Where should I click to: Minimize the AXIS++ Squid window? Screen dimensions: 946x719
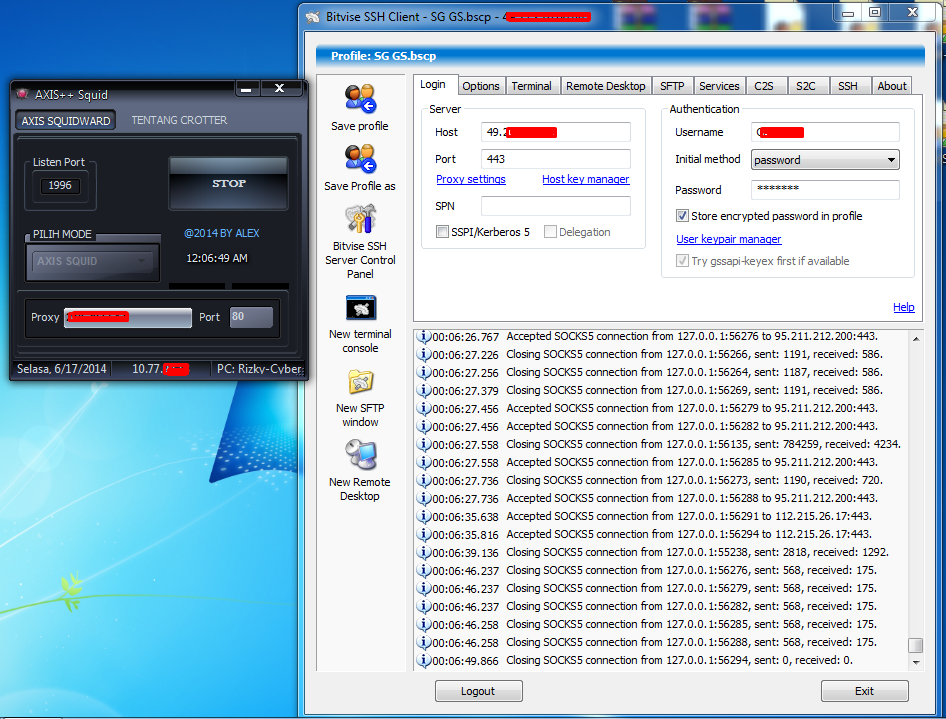coord(246,89)
